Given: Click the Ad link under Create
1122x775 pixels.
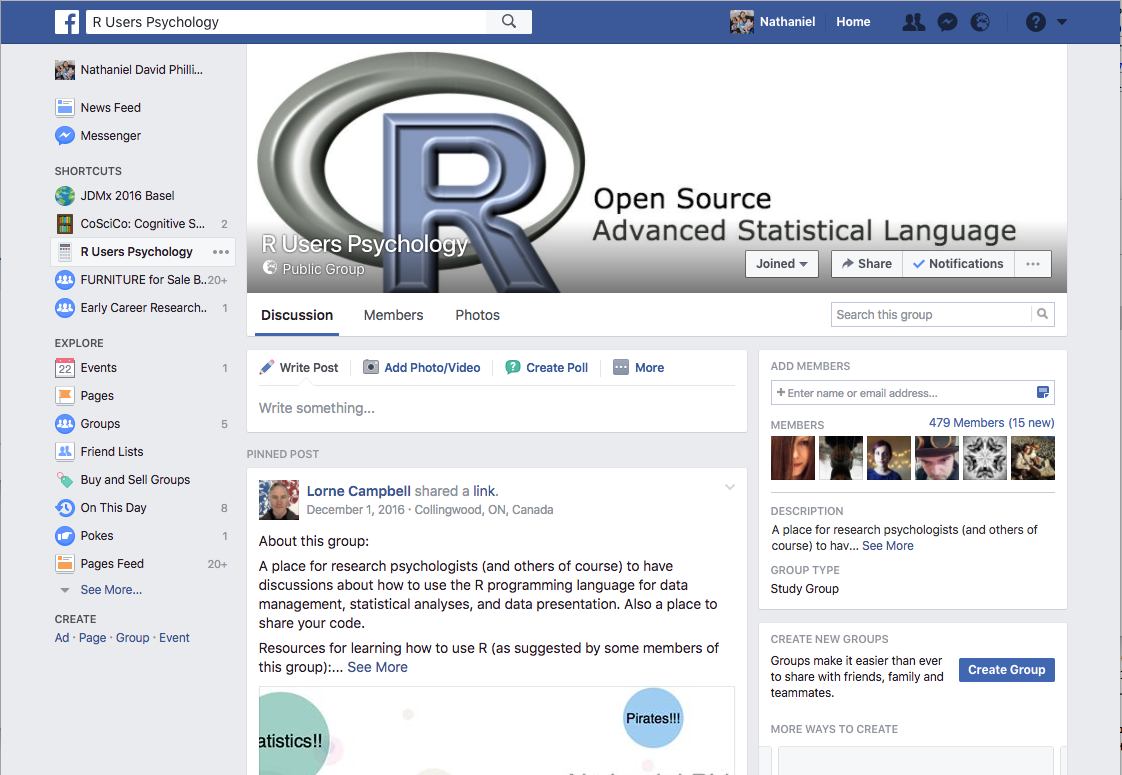Looking at the screenshot, I should click(62, 638).
